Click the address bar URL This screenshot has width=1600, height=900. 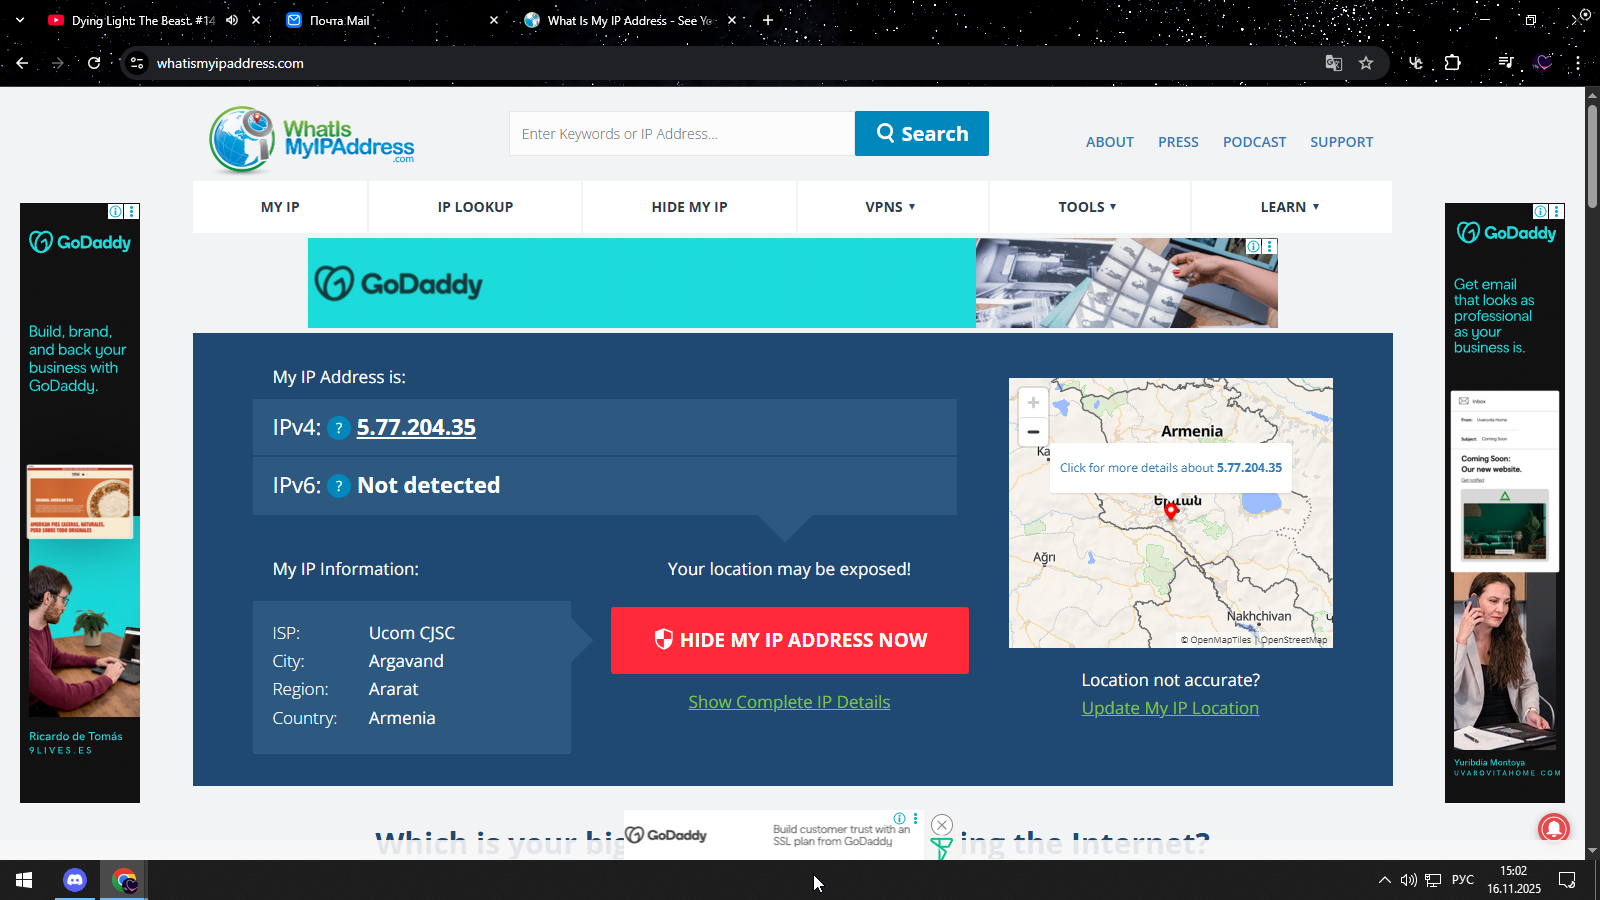pos(230,63)
